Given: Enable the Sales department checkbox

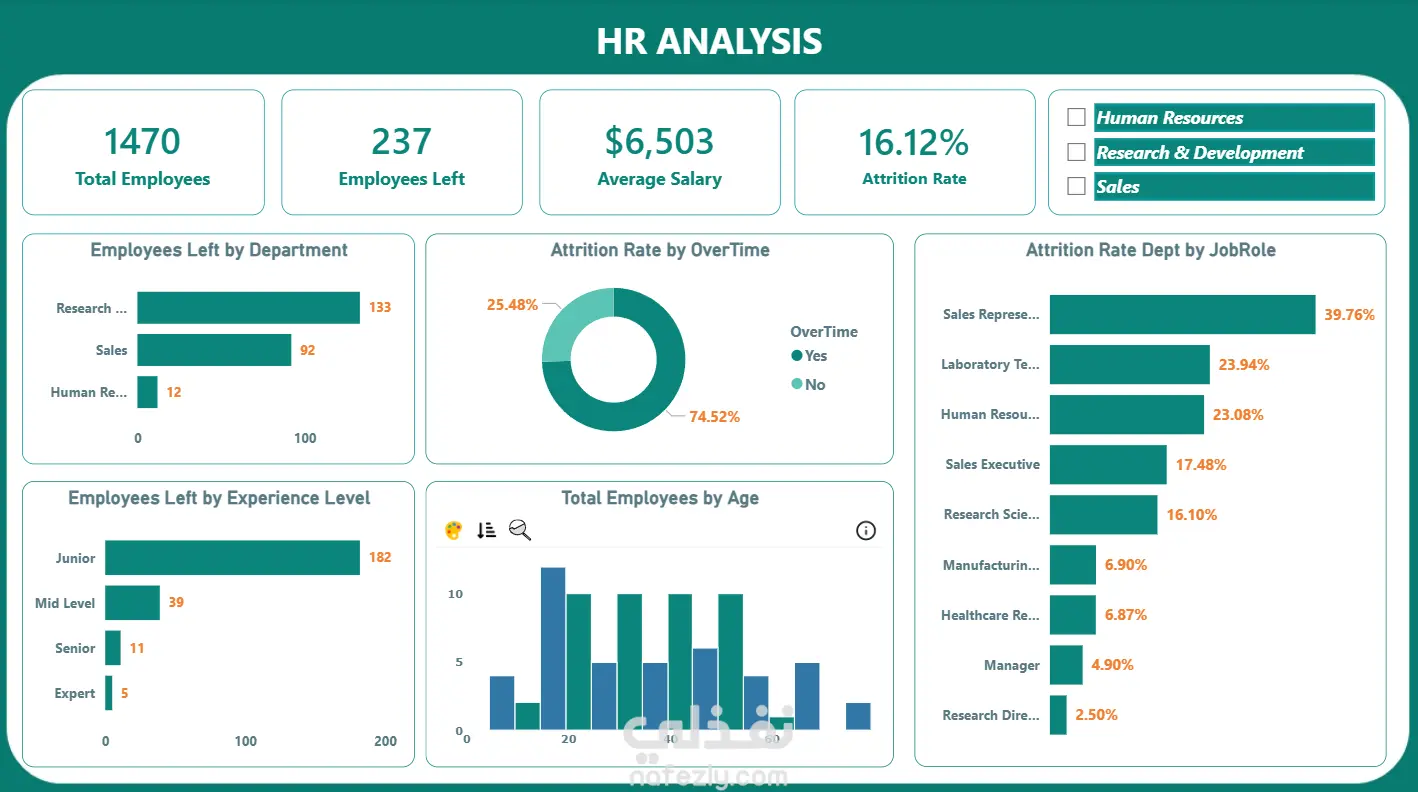Looking at the screenshot, I should tap(1076, 186).
